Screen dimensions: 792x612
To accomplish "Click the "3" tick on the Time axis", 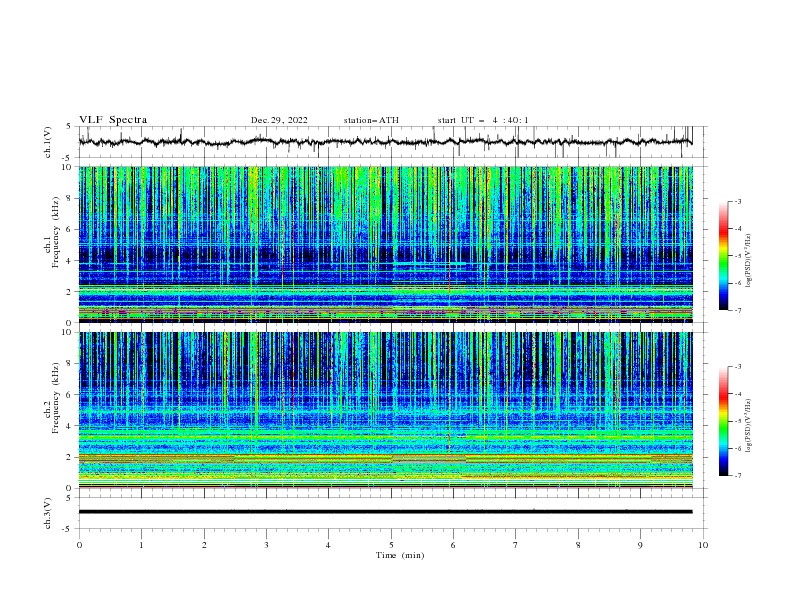I will pos(266,545).
